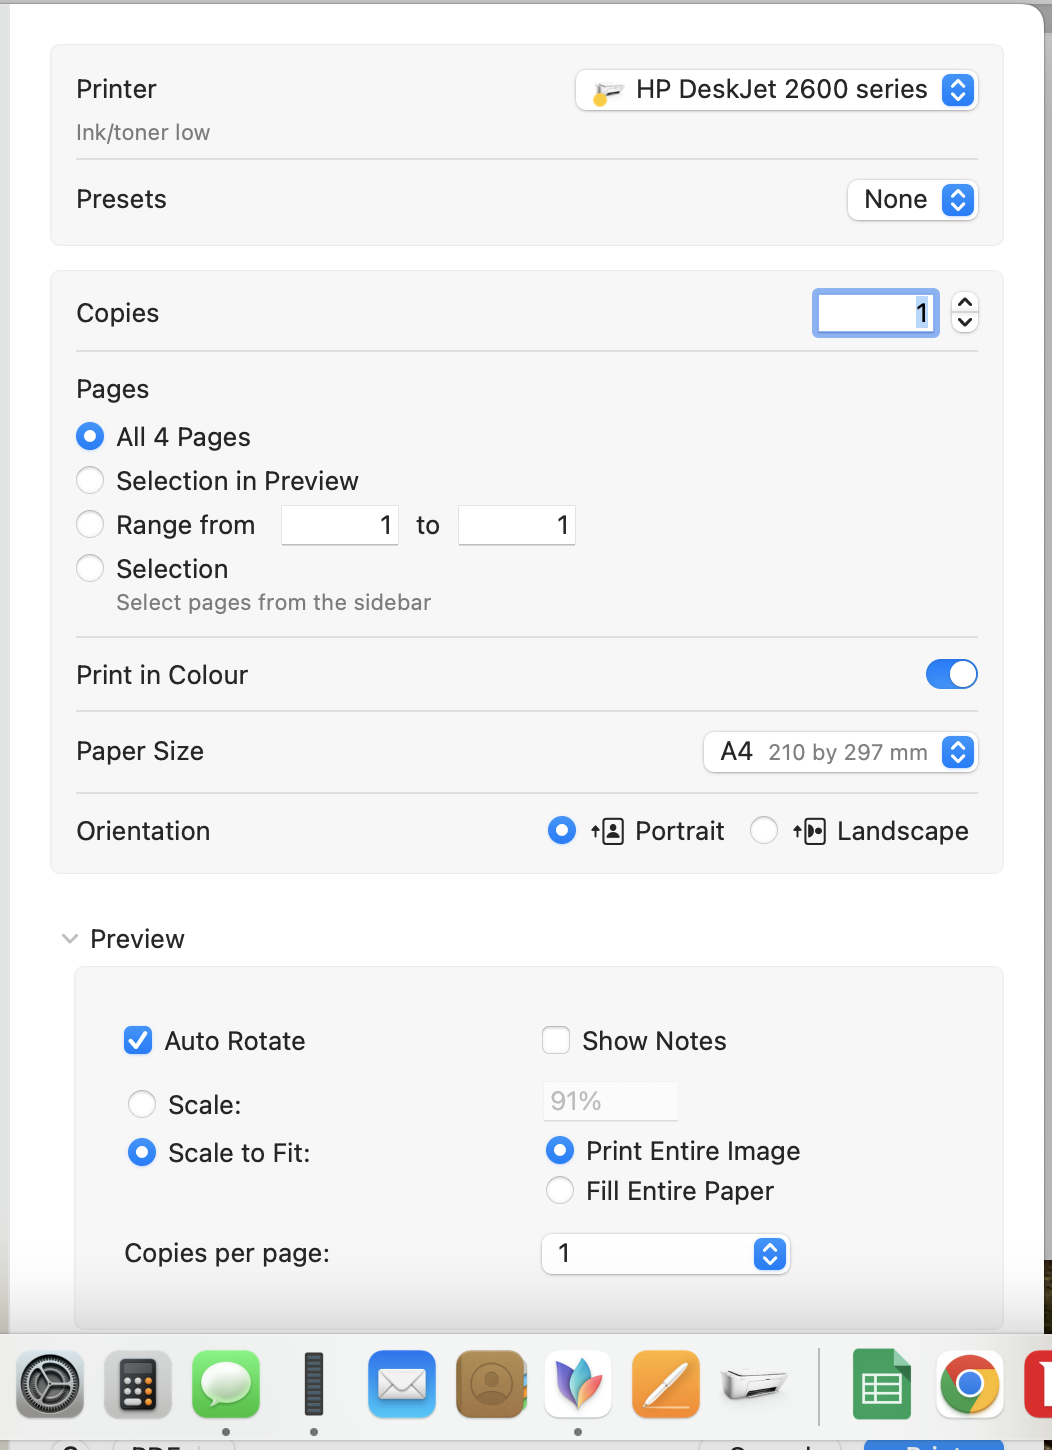
Task: Launch Calculator from the dock
Action: click(138, 1385)
